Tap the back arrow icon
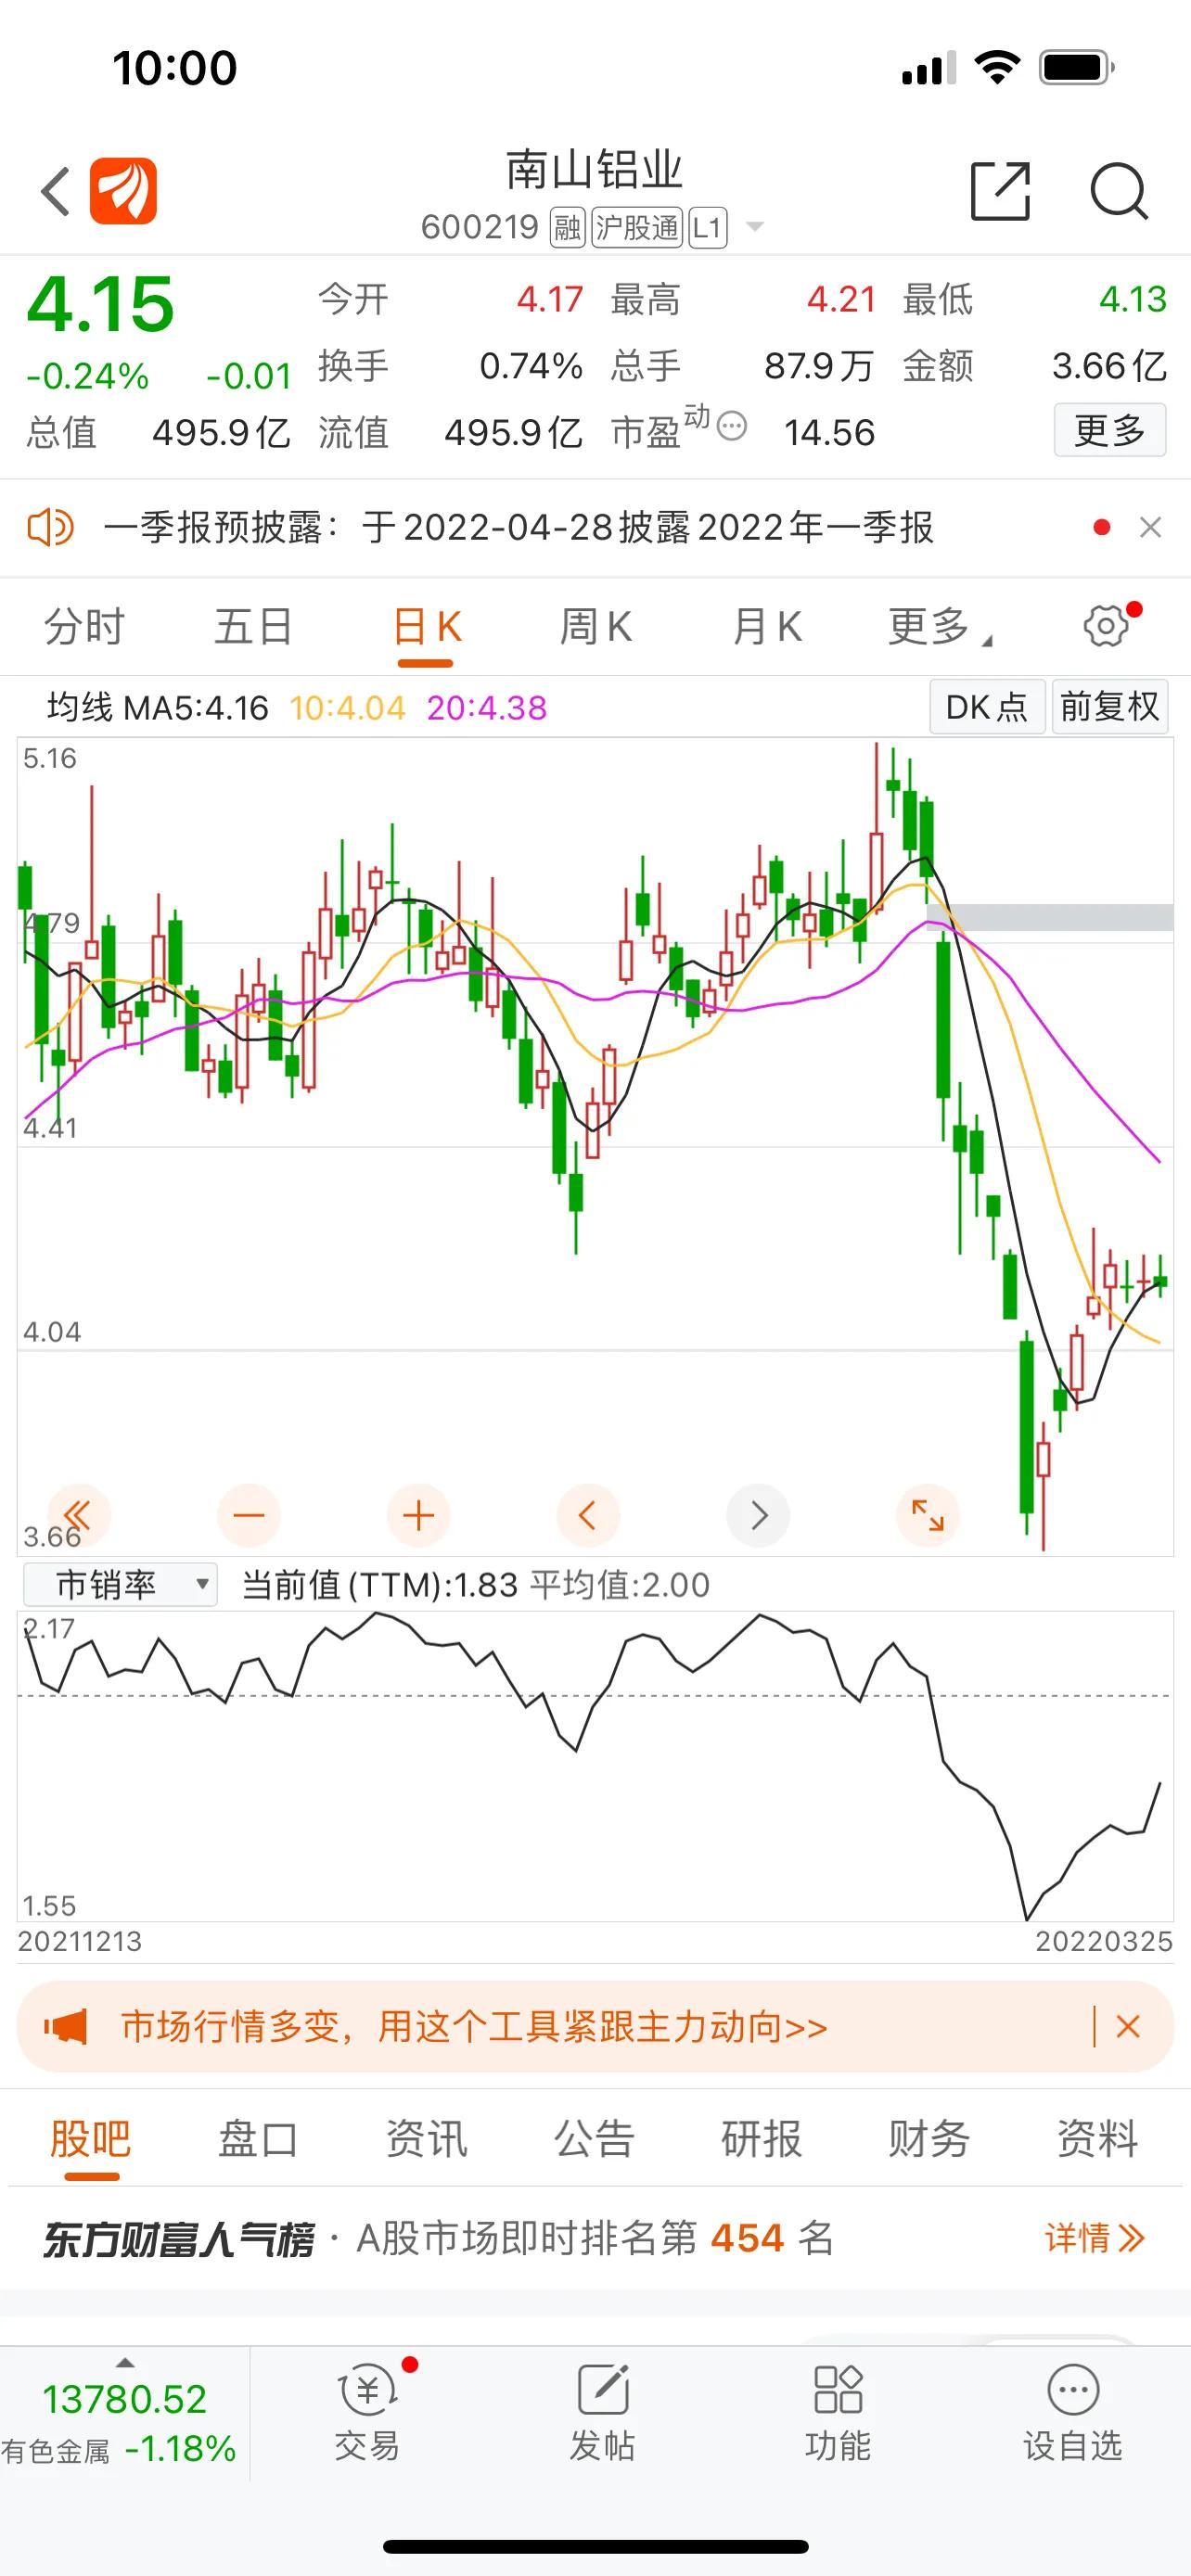Screen dimensions: 1191x2576 coord(56,191)
